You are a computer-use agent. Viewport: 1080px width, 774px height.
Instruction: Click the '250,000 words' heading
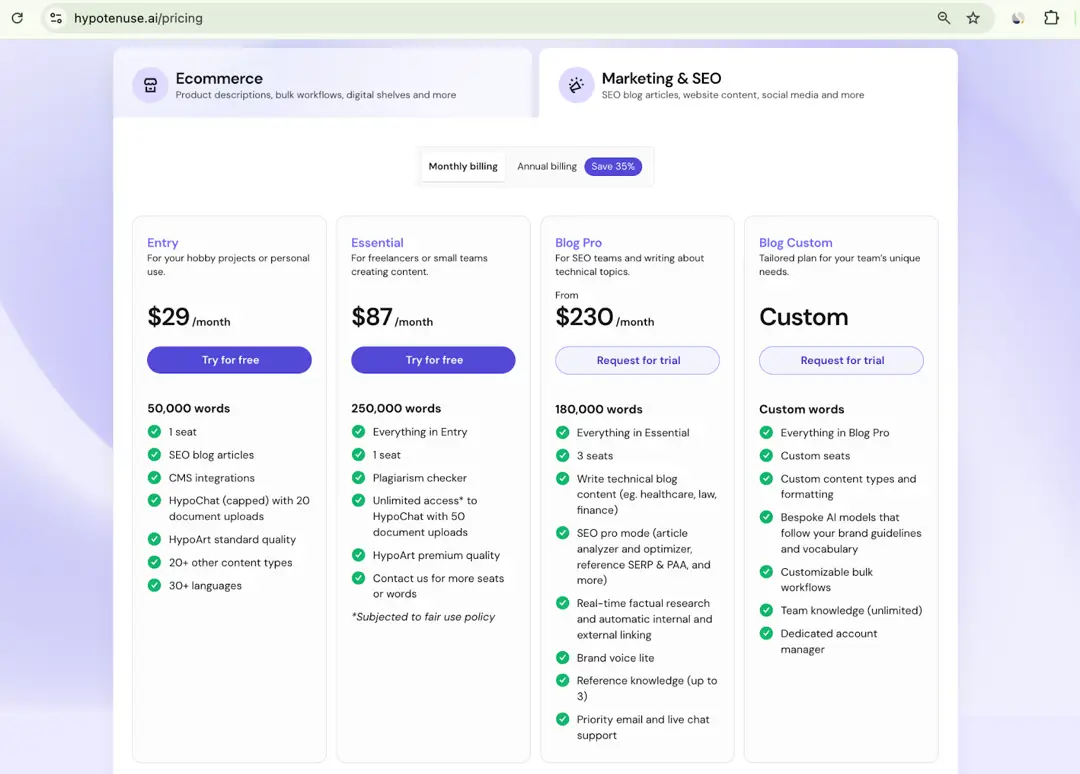[396, 408]
